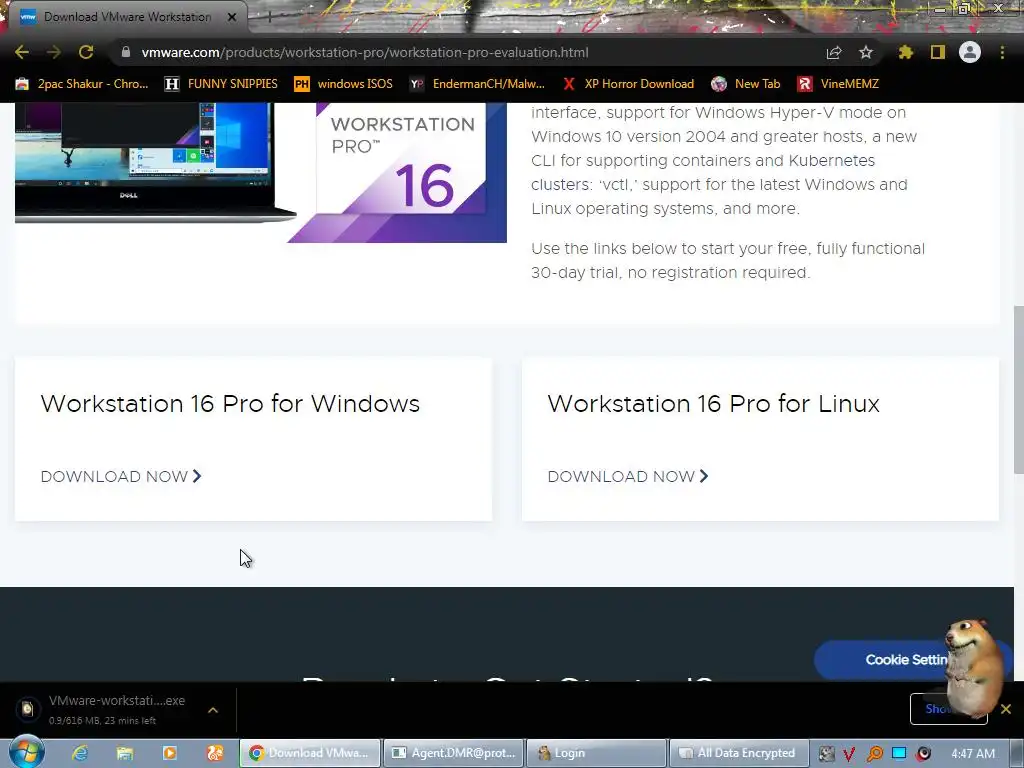Open the EndermanCH/Malw... bookmark
The image size is (1024, 768).
(x=477, y=84)
